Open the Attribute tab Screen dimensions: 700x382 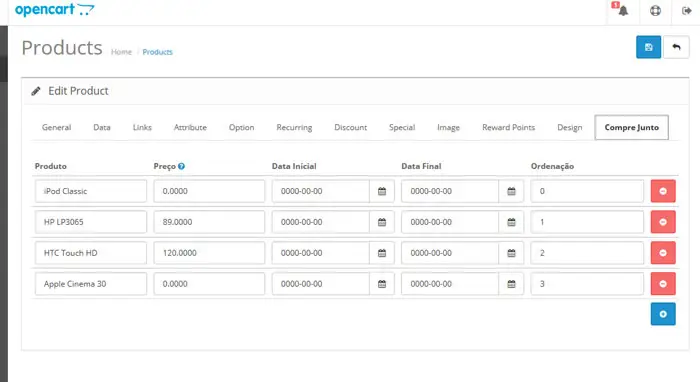click(190, 127)
